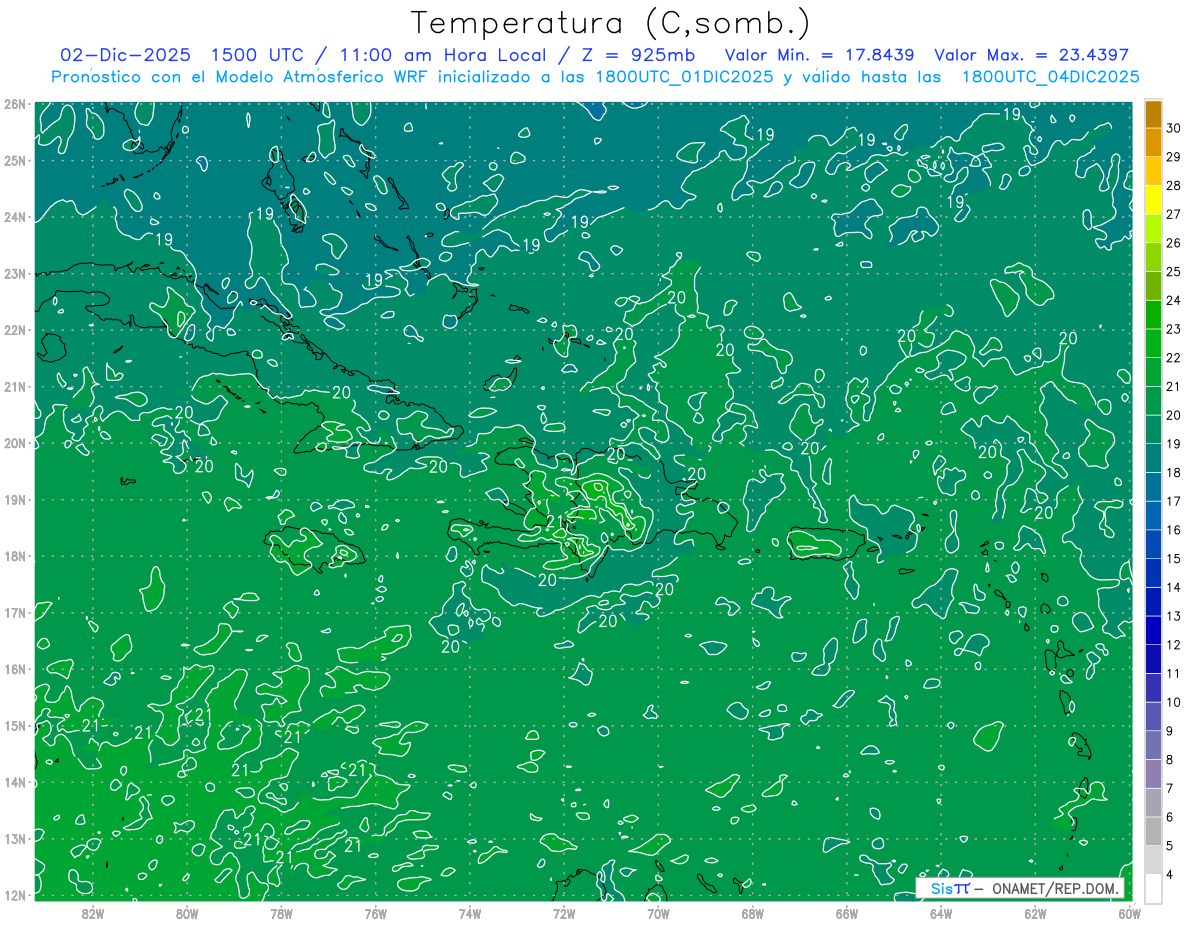Click the yellow swatch between 27 and 28

1153,200
